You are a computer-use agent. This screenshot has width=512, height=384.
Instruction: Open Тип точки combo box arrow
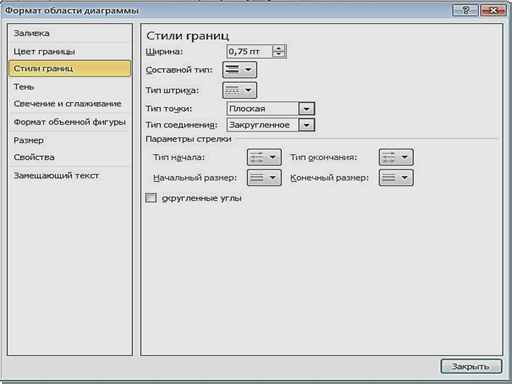306,109
